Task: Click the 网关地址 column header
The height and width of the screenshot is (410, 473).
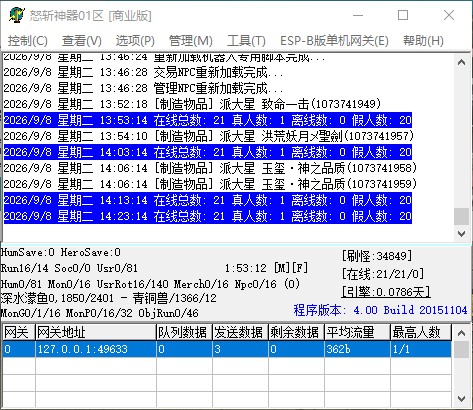Action: tap(96, 332)
